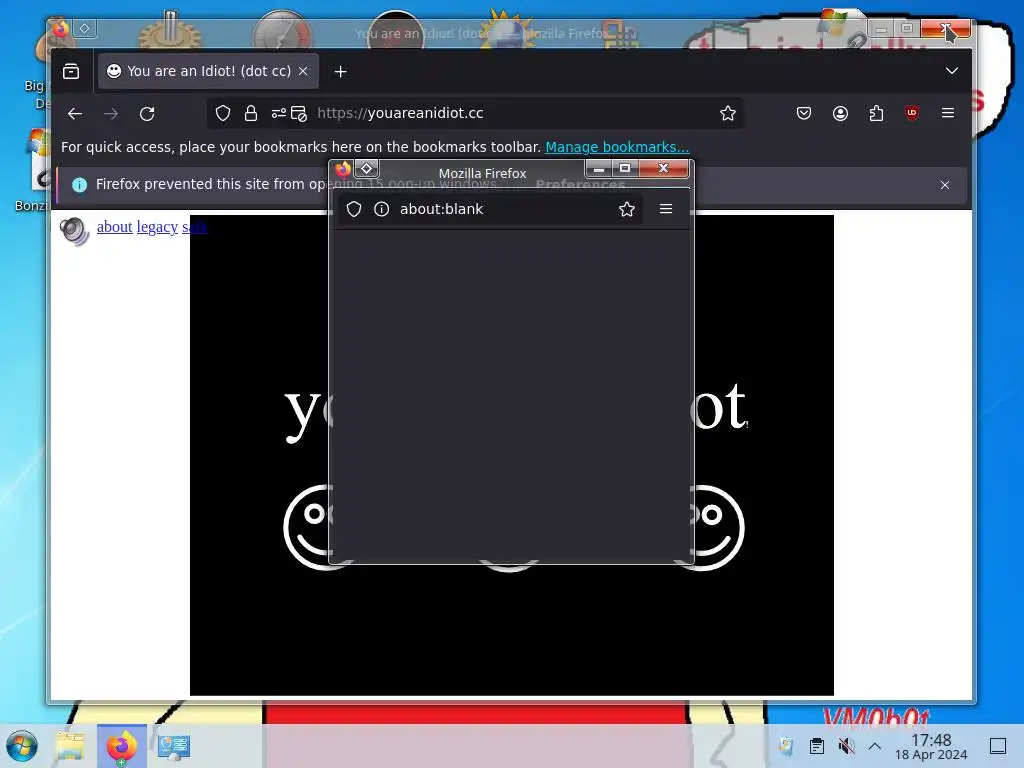This screenshot has width=1024, height=768.
Task: Open the blocked pop-up icon in the address bar
Action: point(298,114)
